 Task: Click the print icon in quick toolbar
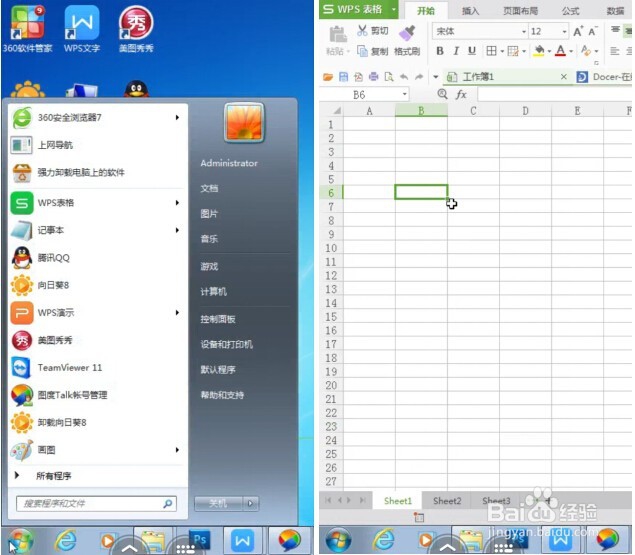click(373, 77)
